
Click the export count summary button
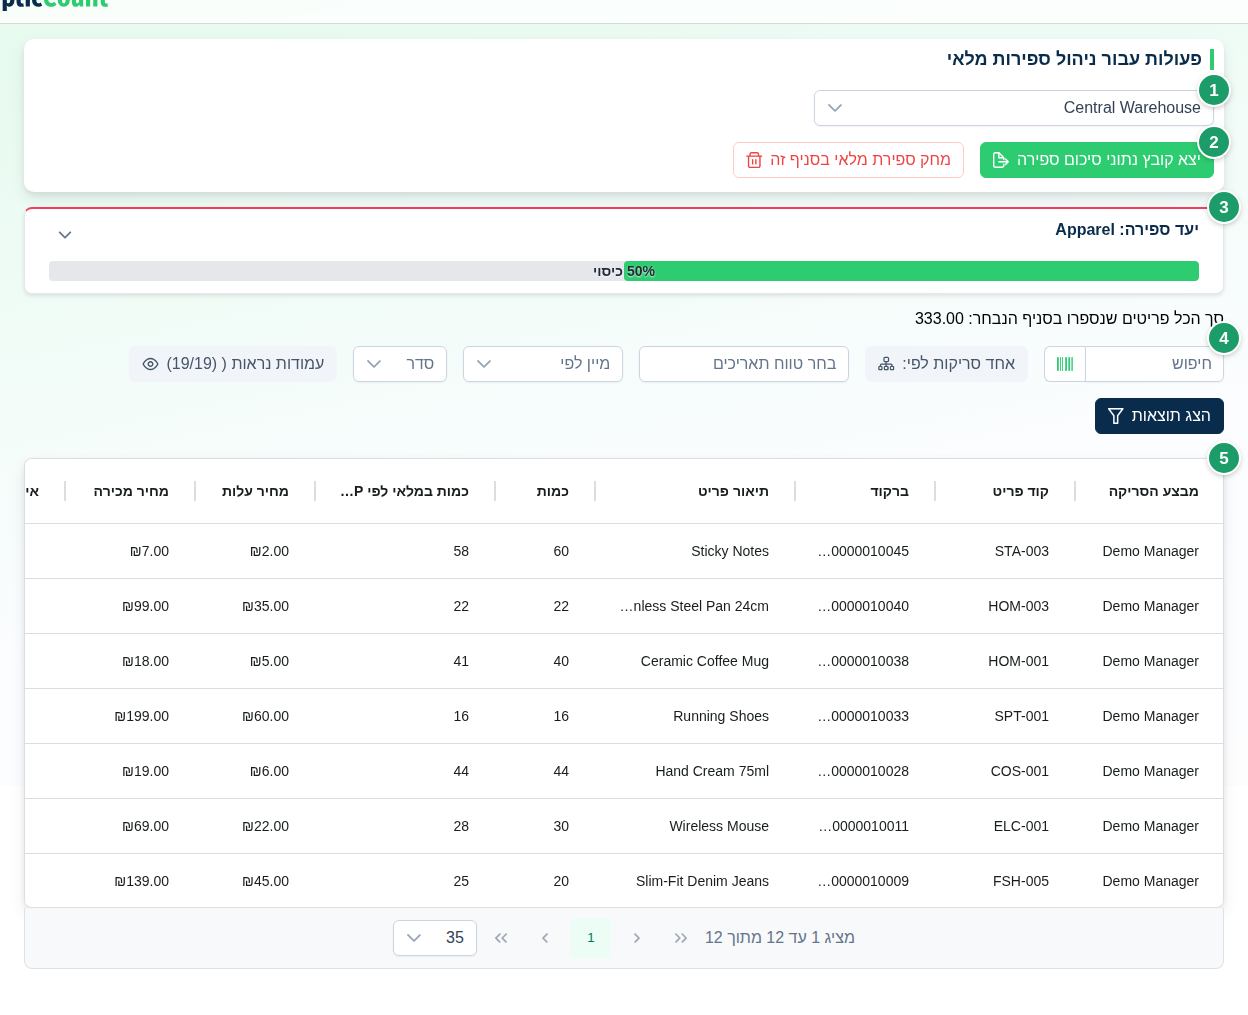coord(1096,160)
